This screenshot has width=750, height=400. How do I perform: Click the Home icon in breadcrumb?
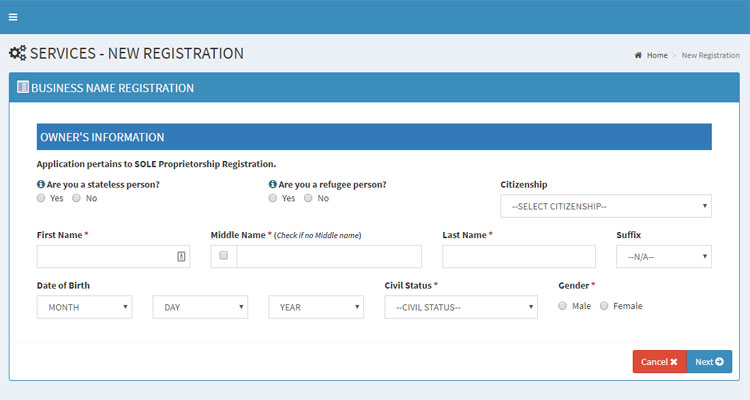coord(638,55)
